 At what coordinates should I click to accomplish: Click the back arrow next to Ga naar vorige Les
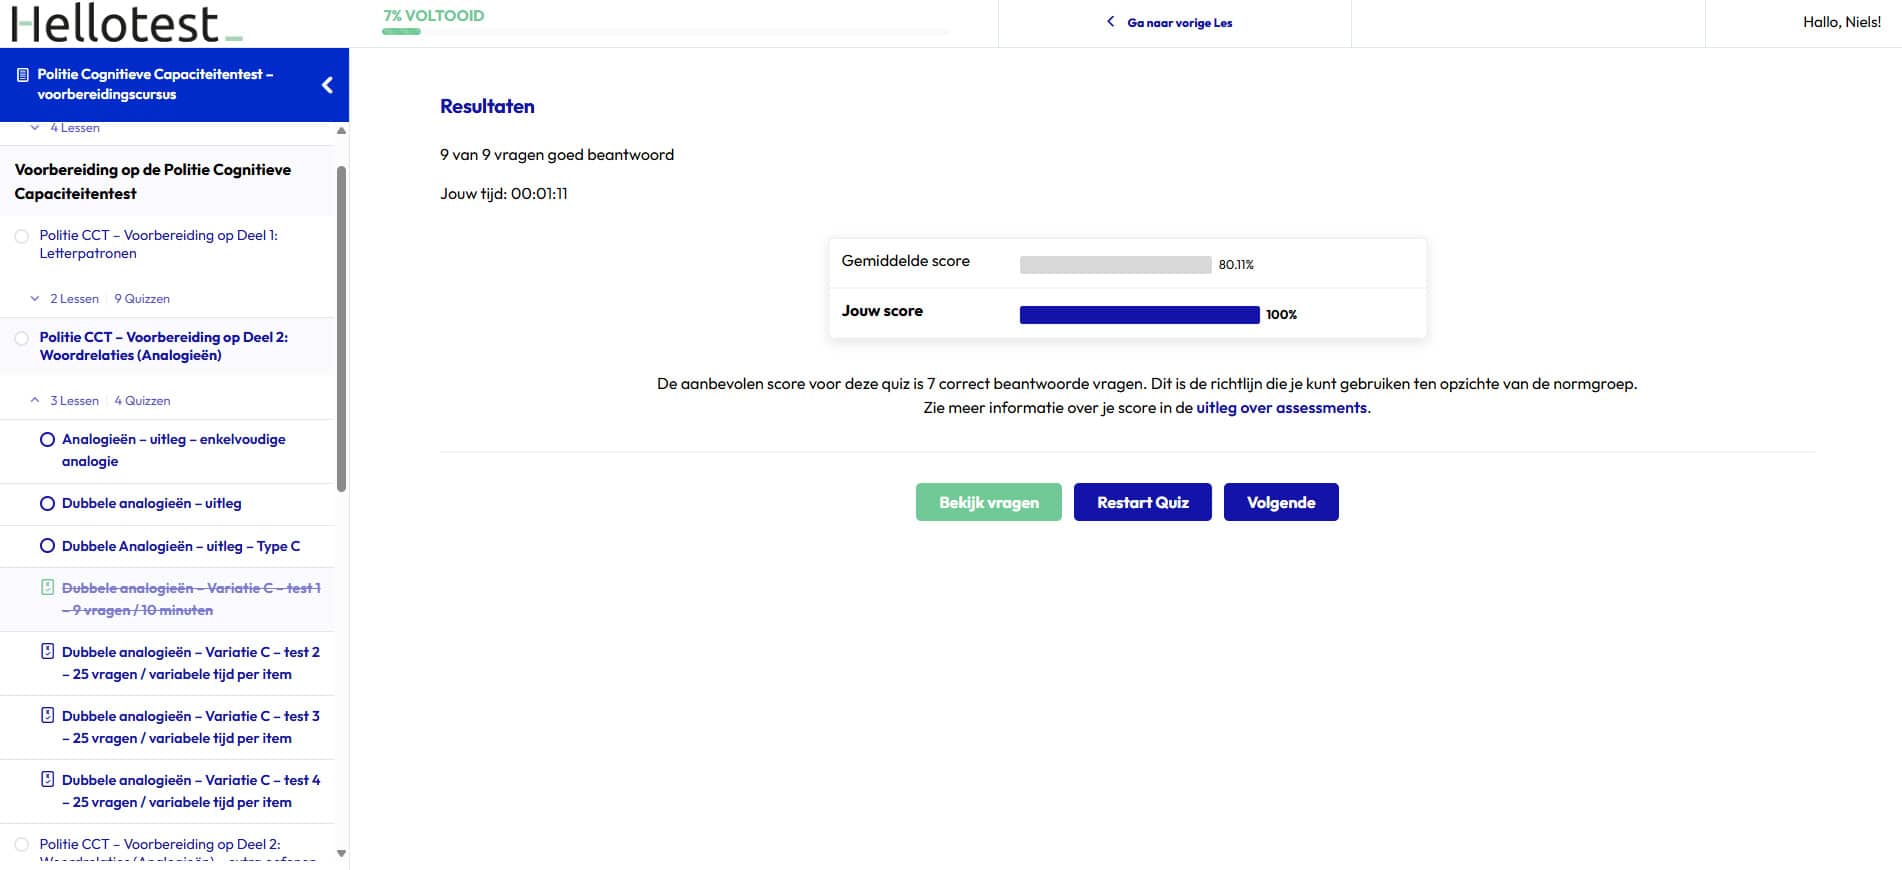pyautogui.click(x=1110, y=22)
